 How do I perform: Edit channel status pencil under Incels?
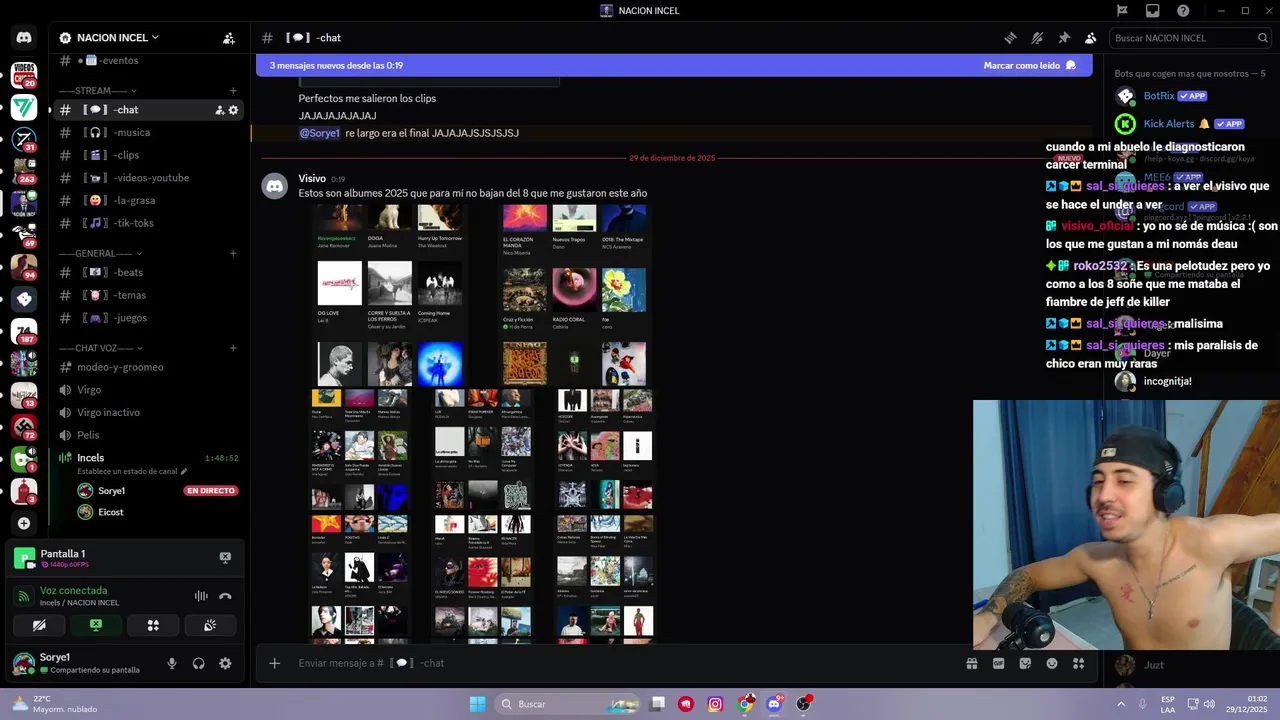[183, 471]
